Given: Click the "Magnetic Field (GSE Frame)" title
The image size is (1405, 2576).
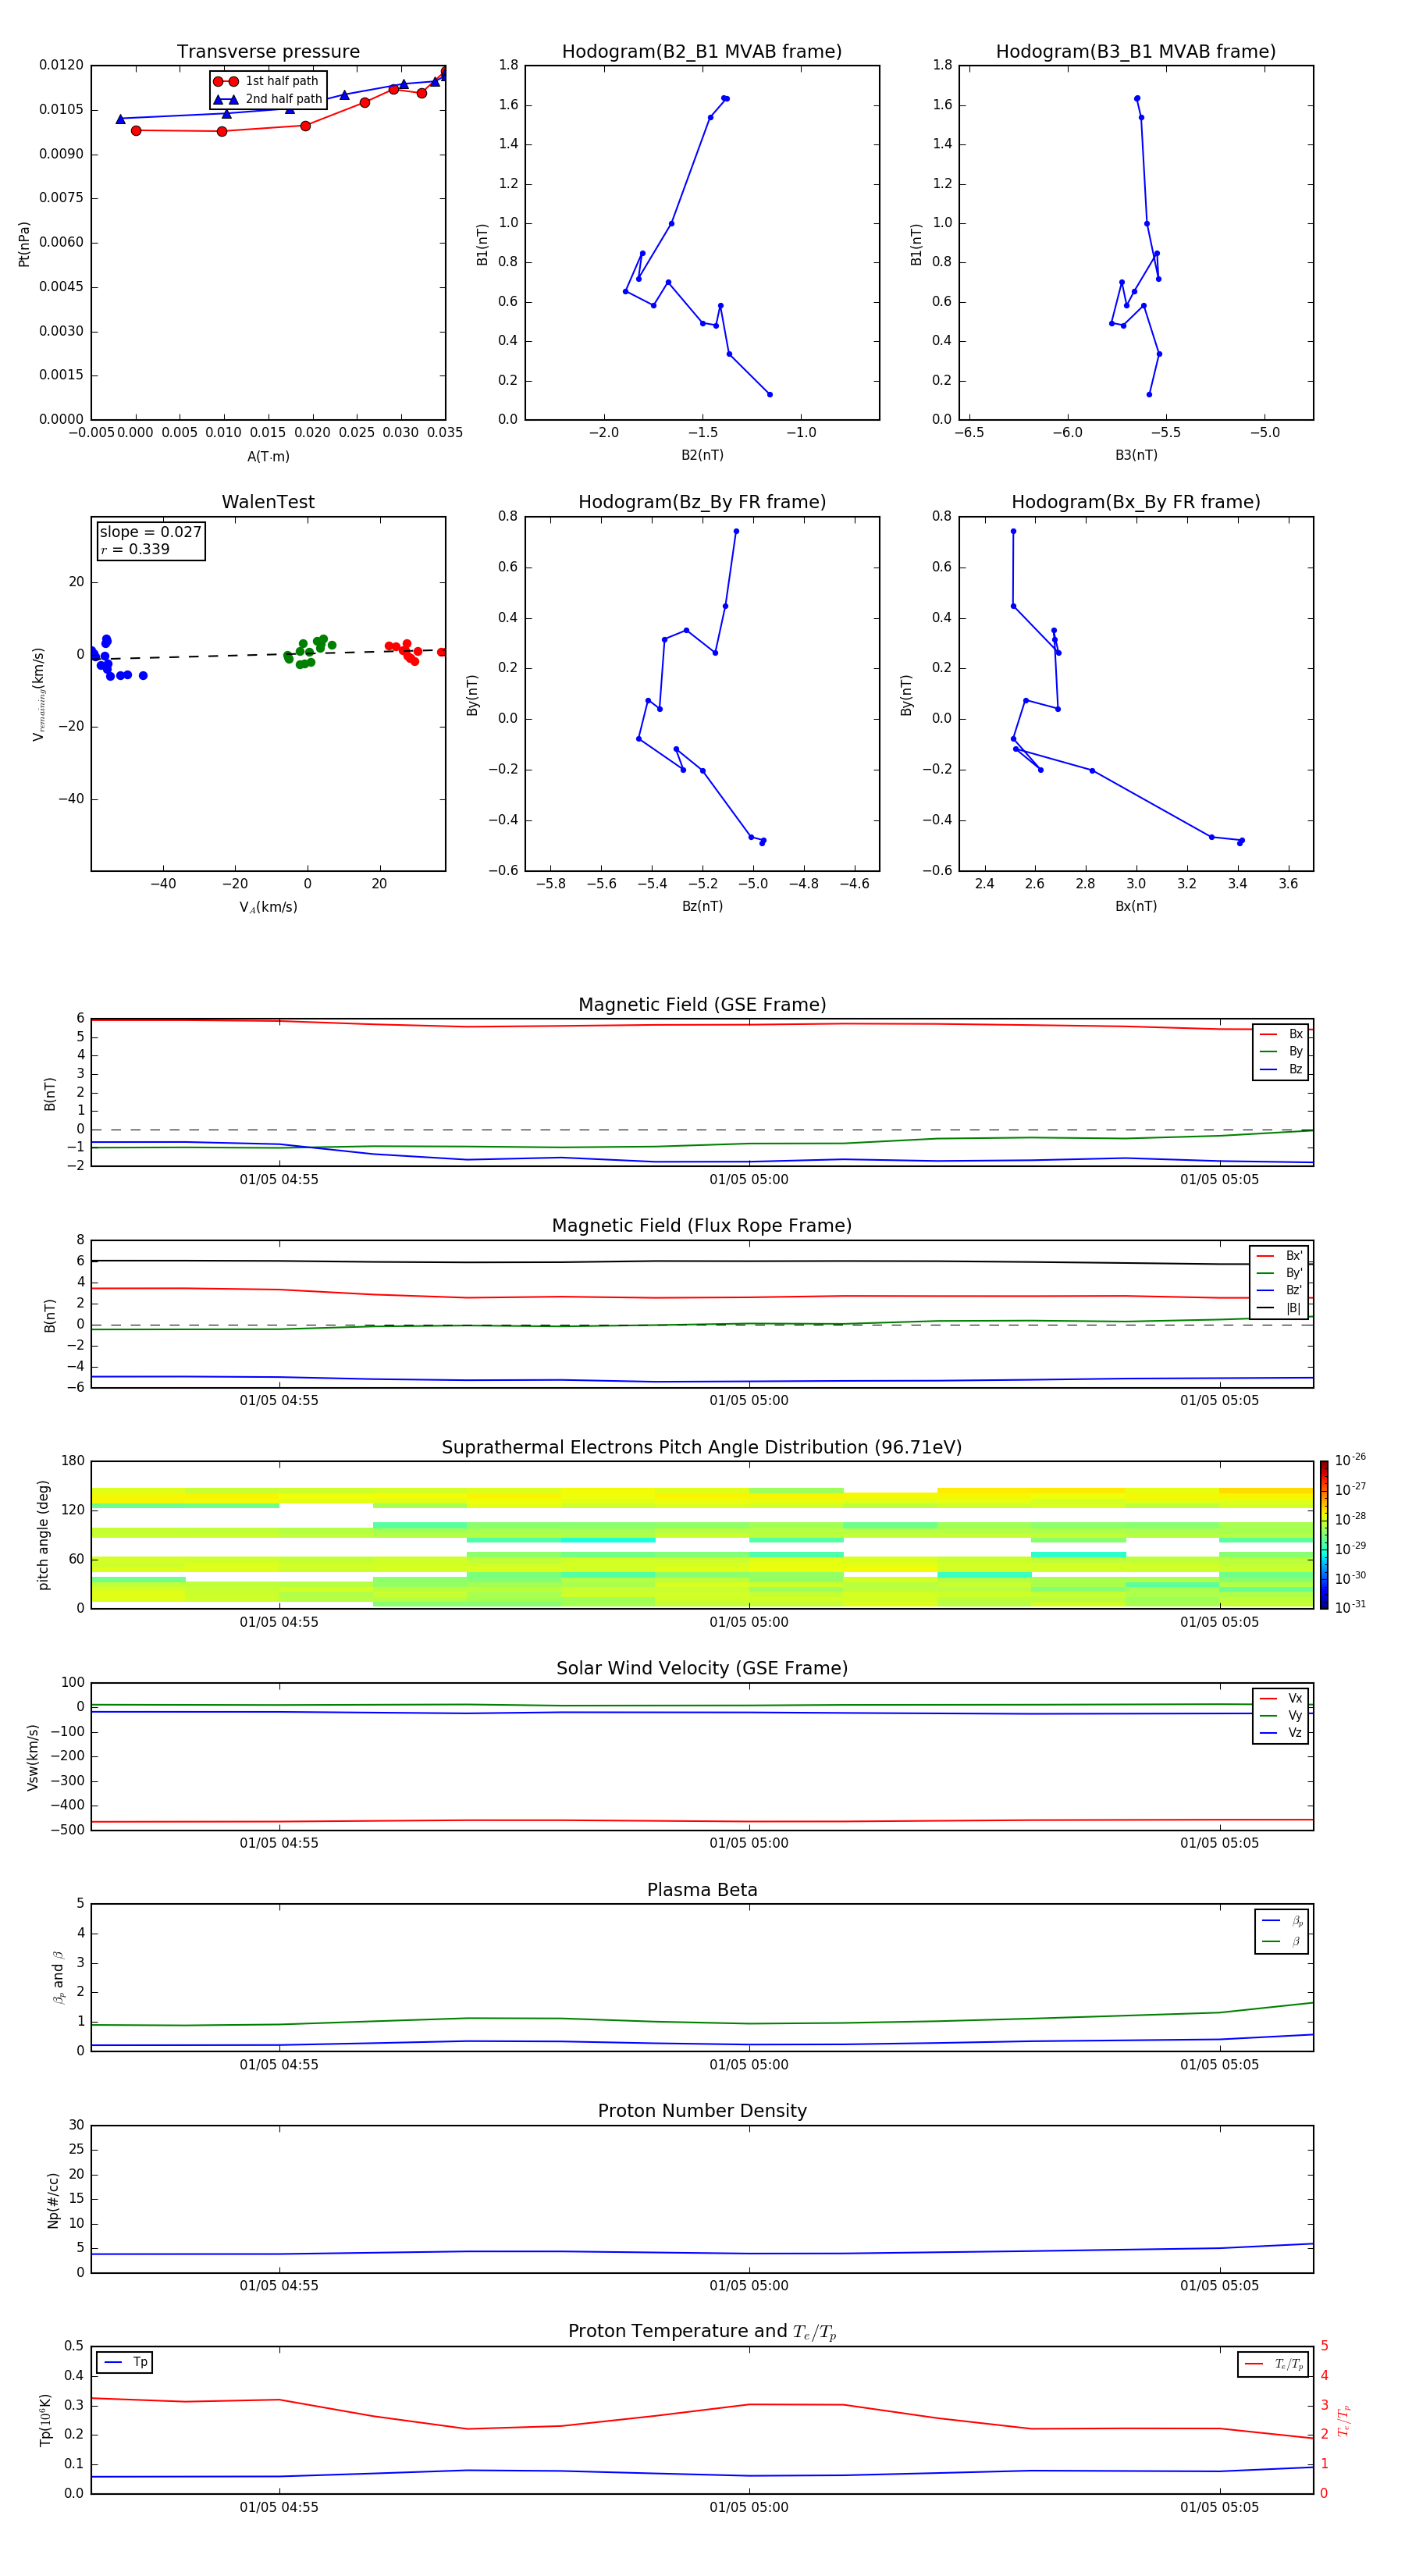Looking at the screenshot, I should pyautogui.click(x=702, y=1004).
